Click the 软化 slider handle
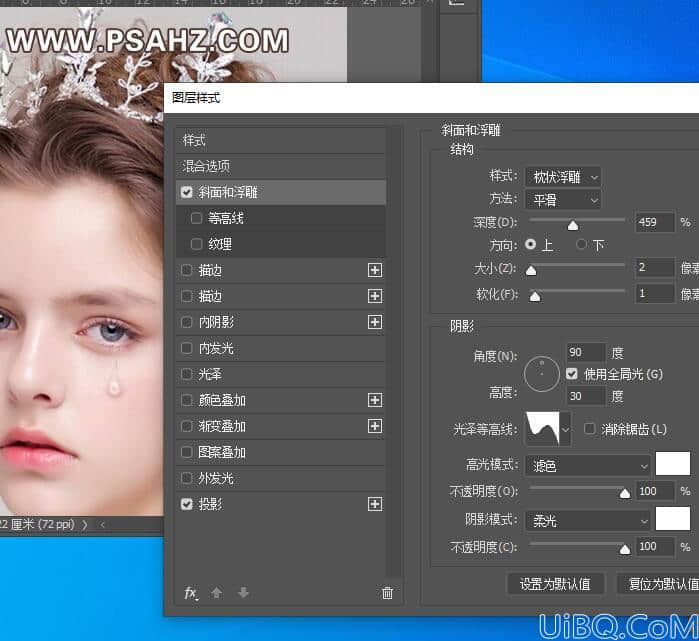699x641 pixels. (535, 296)
